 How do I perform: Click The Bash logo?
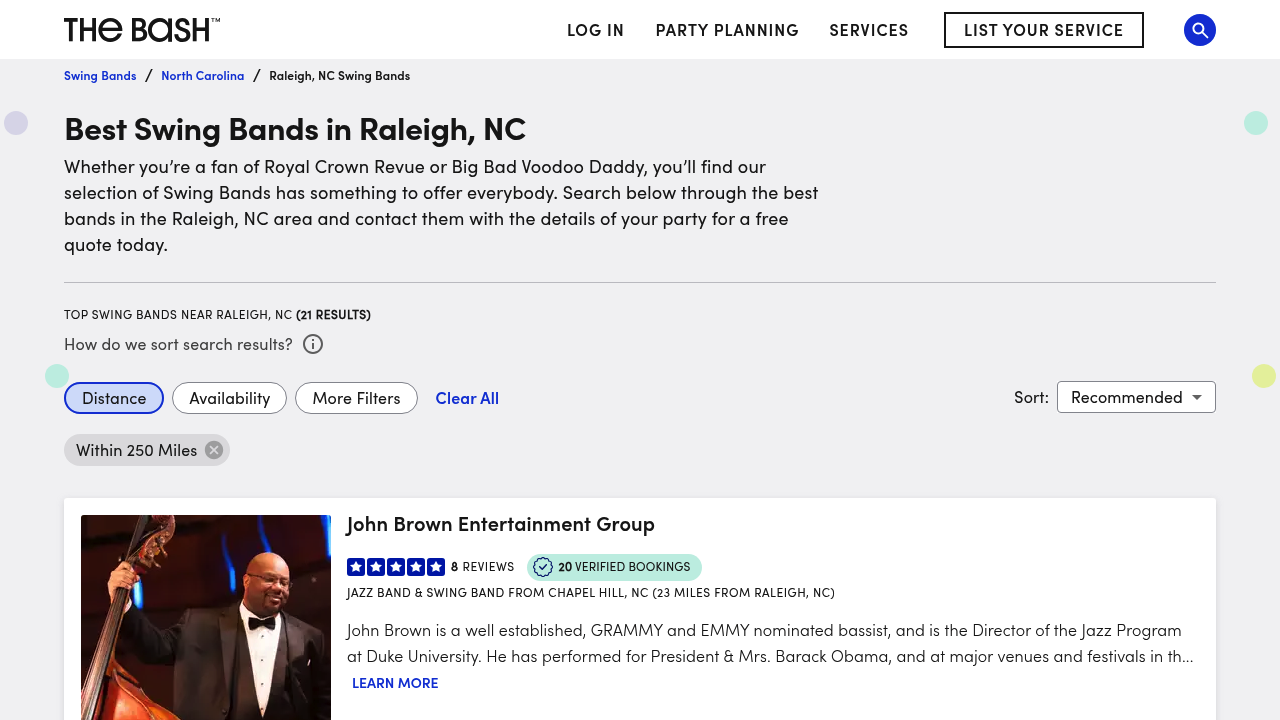click(x=141, y=30)
